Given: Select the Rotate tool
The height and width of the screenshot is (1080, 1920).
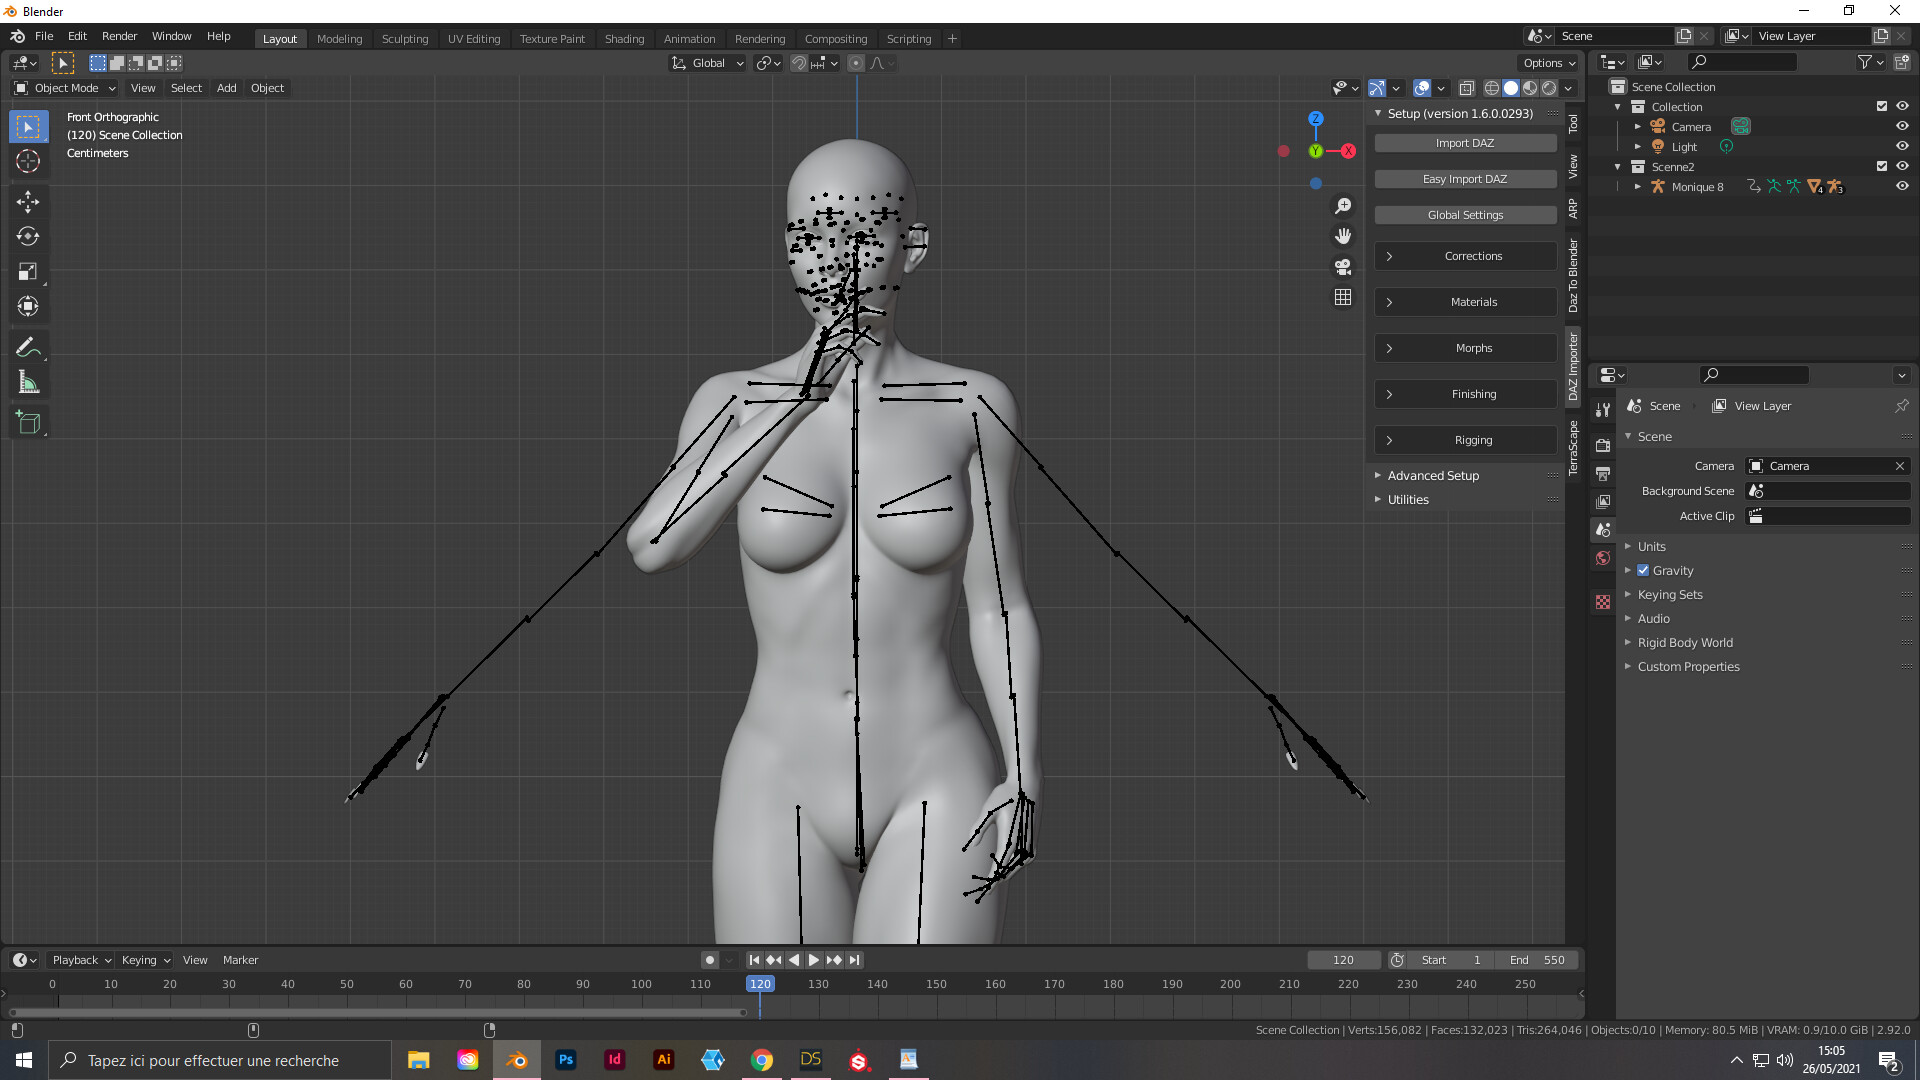Looking at the screenshot, I should (28, 237).
